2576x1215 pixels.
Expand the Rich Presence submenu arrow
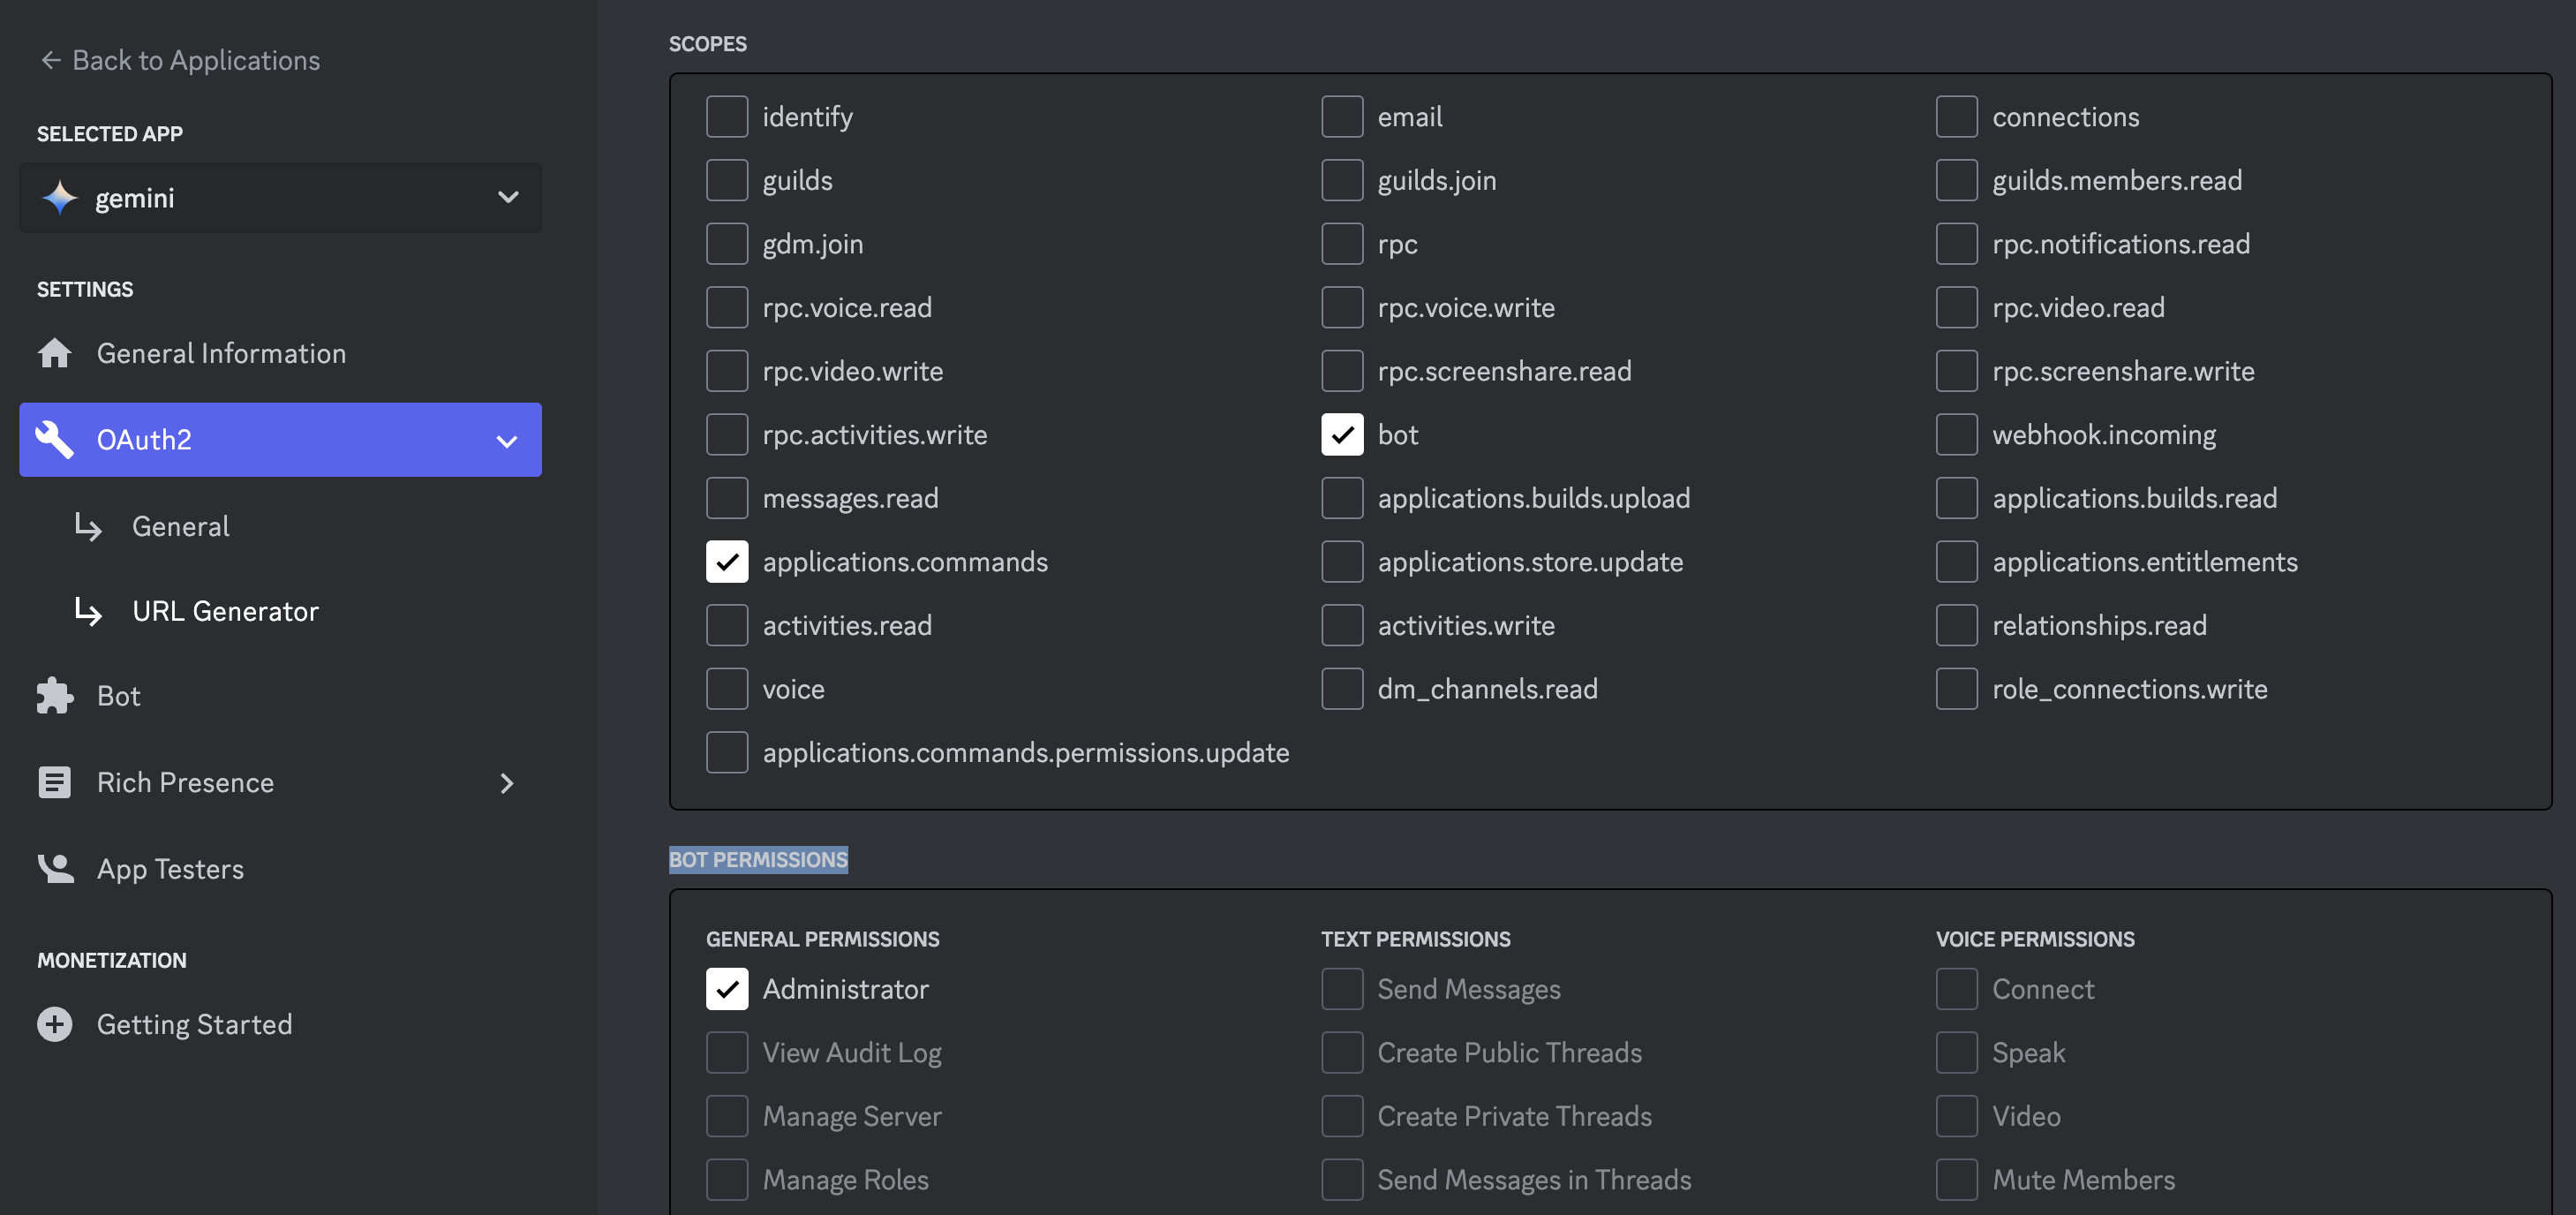coord(507,783)
